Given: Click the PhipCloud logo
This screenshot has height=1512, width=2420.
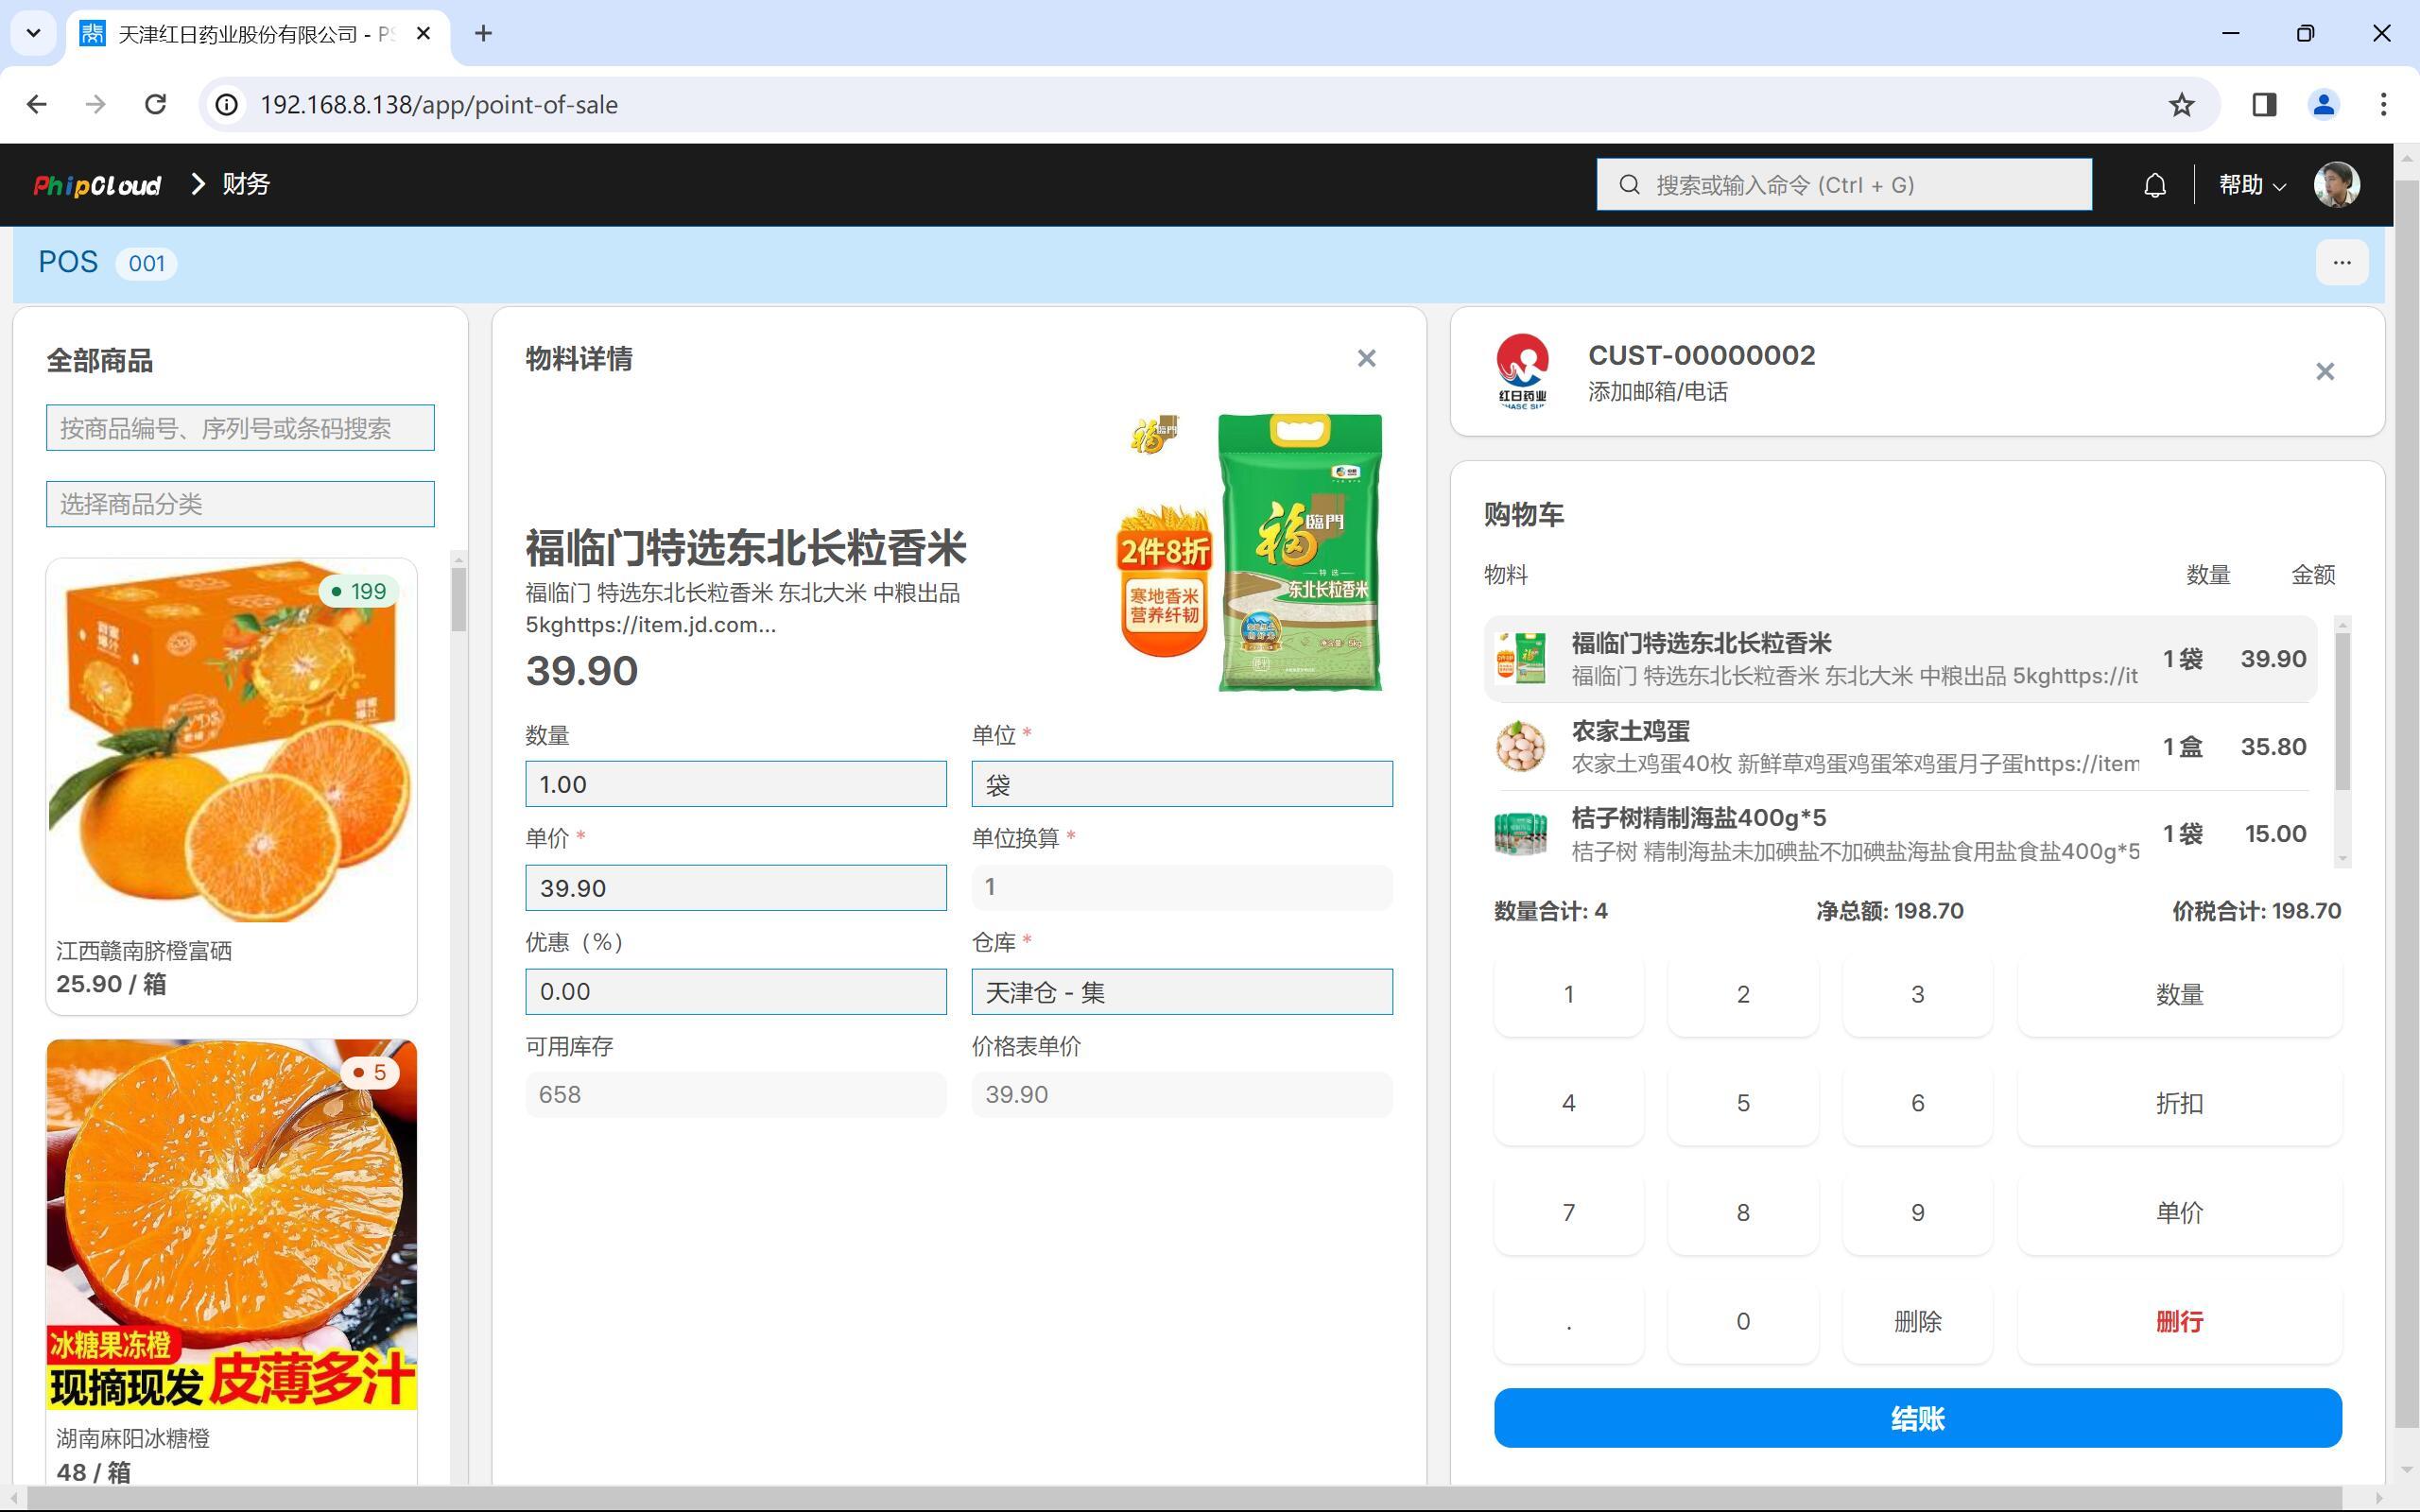Looking at the screenshot, I should (x=97, y=185).
